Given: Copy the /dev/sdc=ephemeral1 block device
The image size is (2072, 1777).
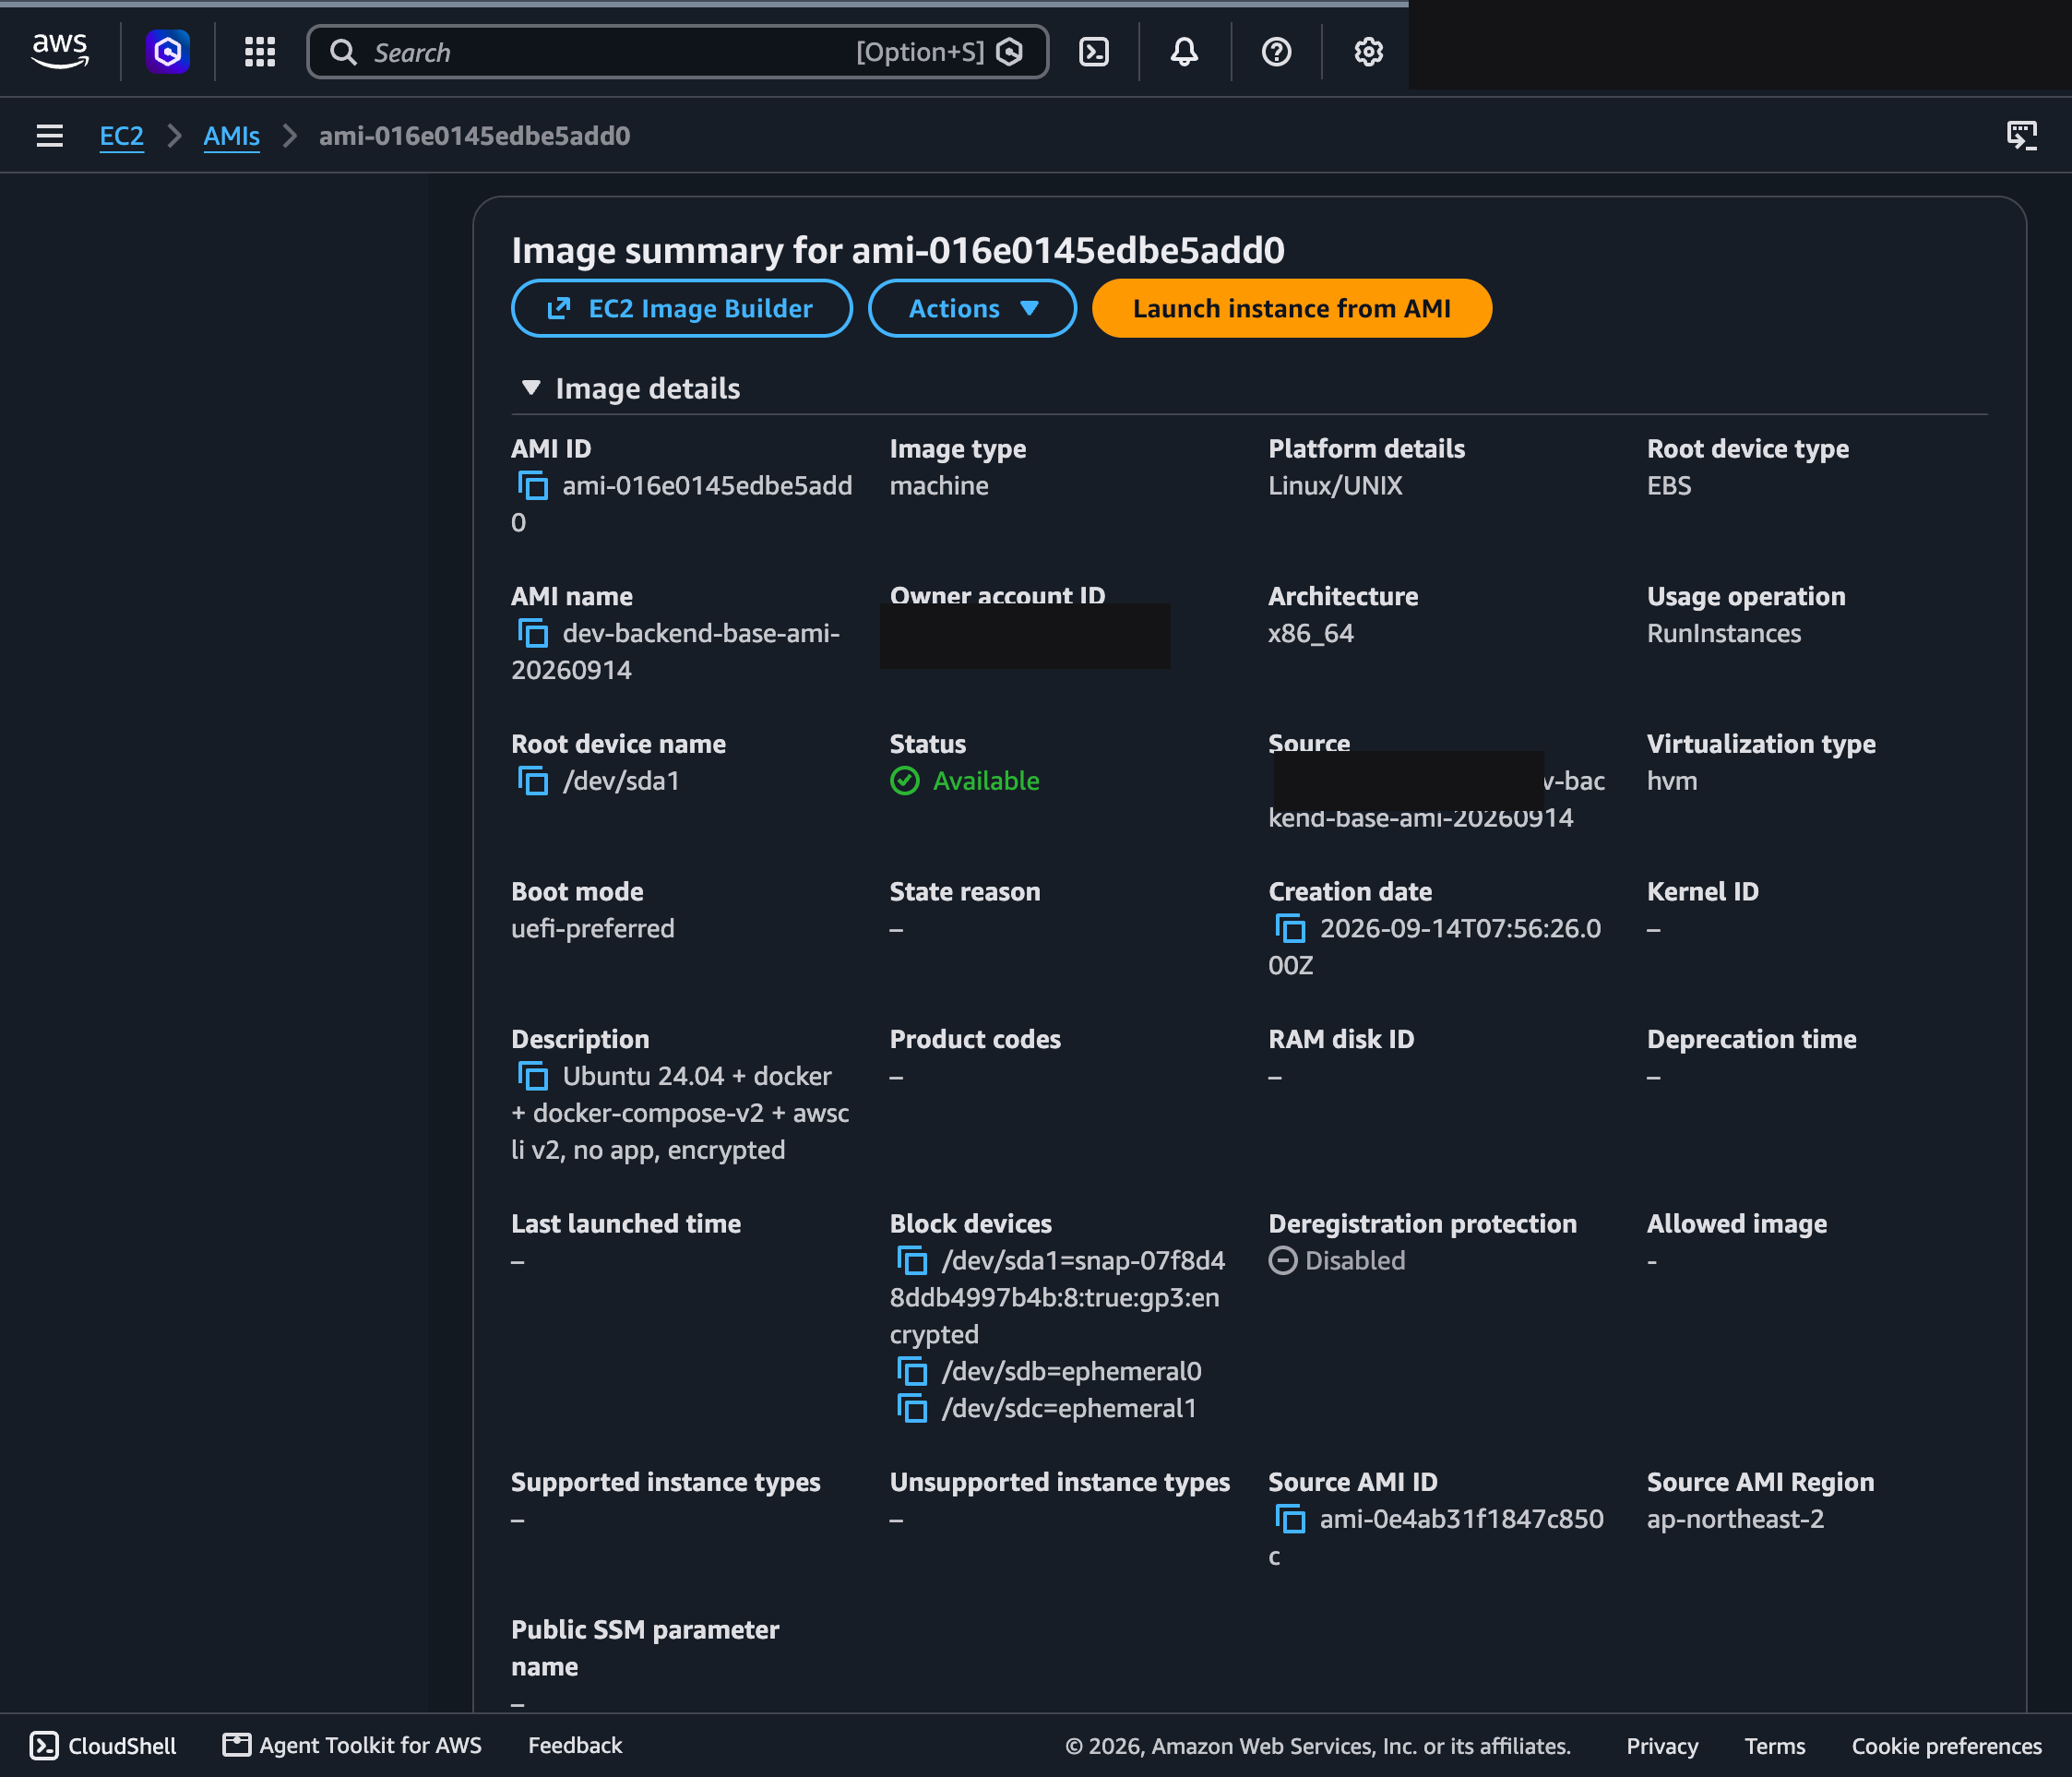Looking at the screenshot, I should coord(912,1409).
